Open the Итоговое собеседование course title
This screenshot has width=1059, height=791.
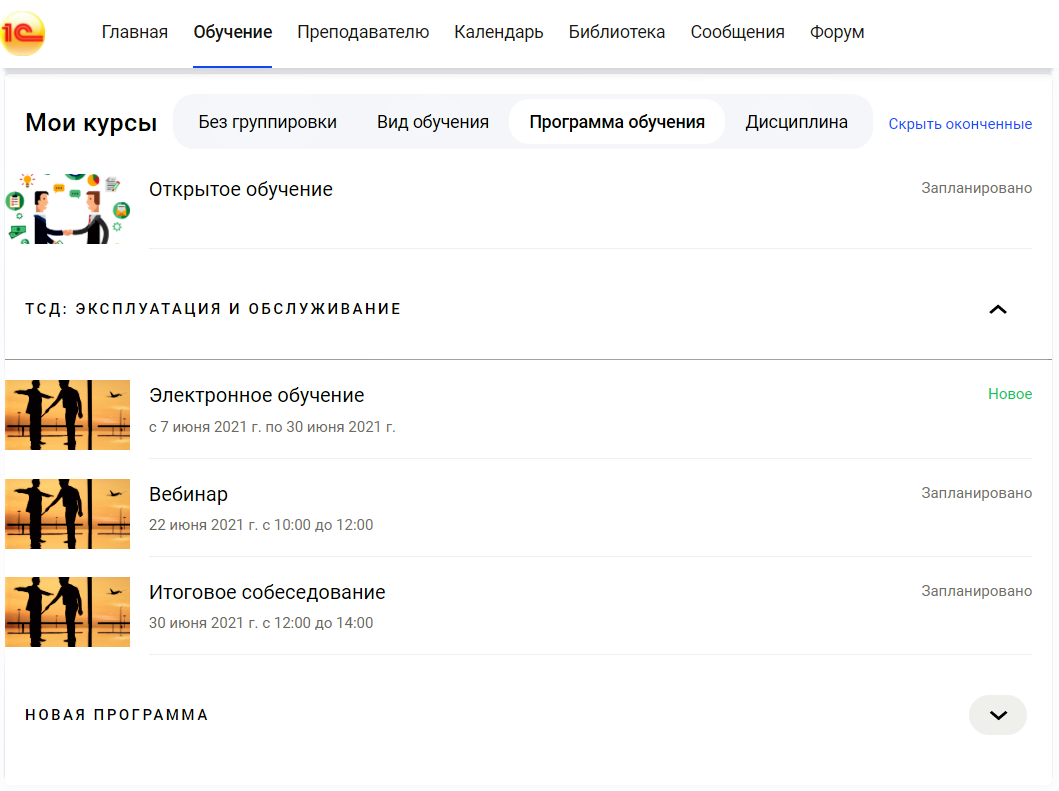click(x=267, y=592)
